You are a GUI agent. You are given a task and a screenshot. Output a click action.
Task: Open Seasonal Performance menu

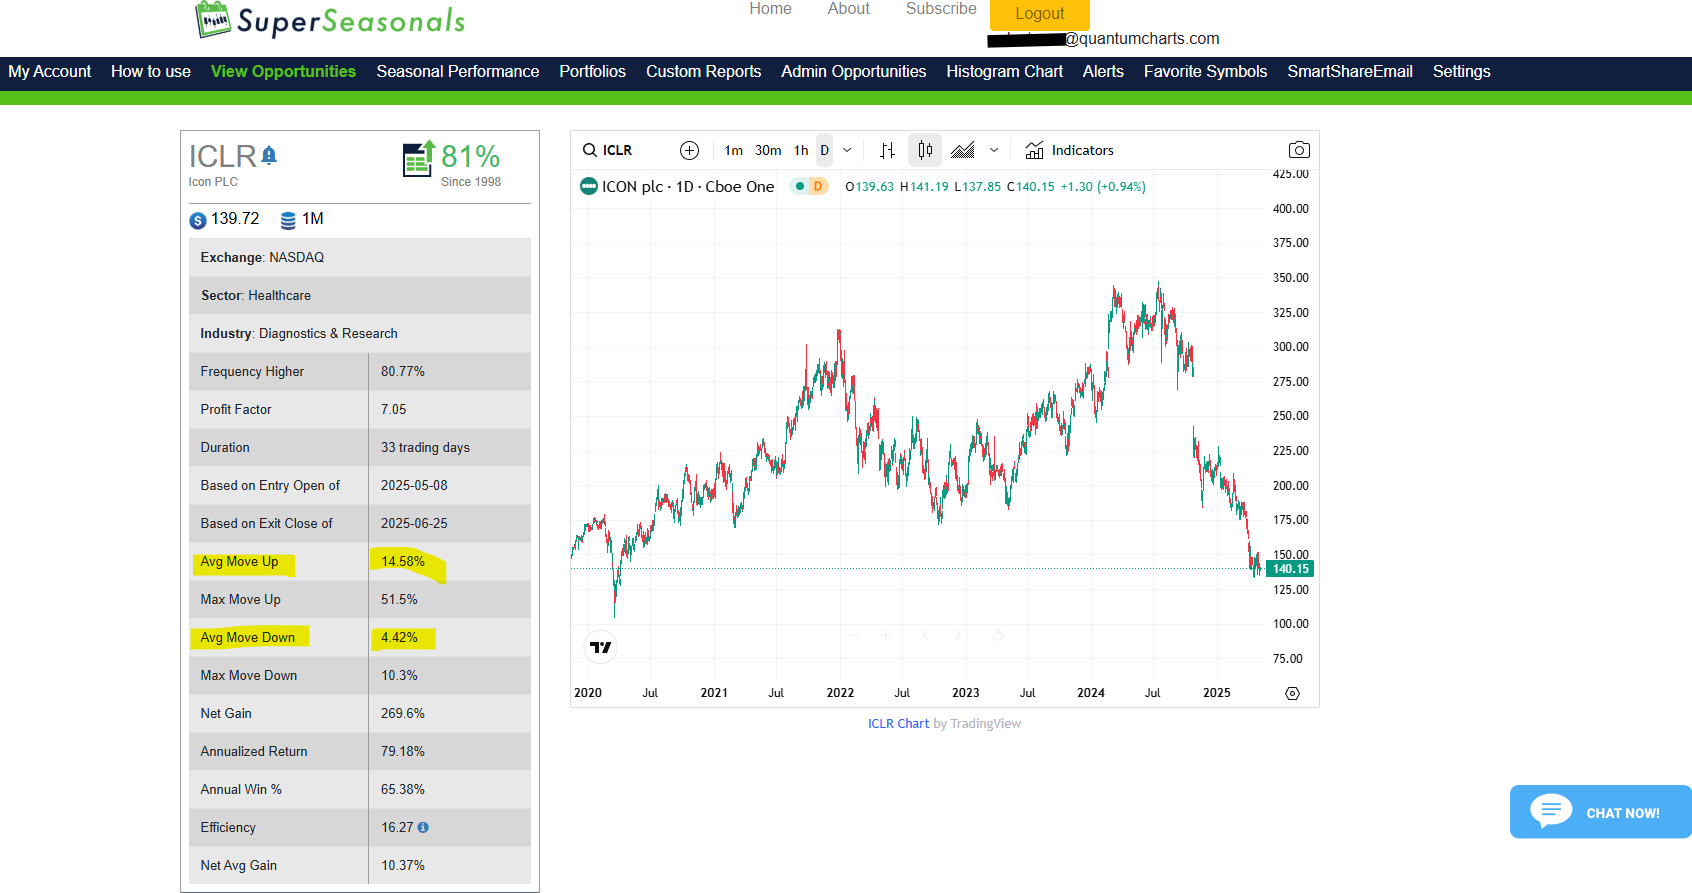(x=458, y=71)
